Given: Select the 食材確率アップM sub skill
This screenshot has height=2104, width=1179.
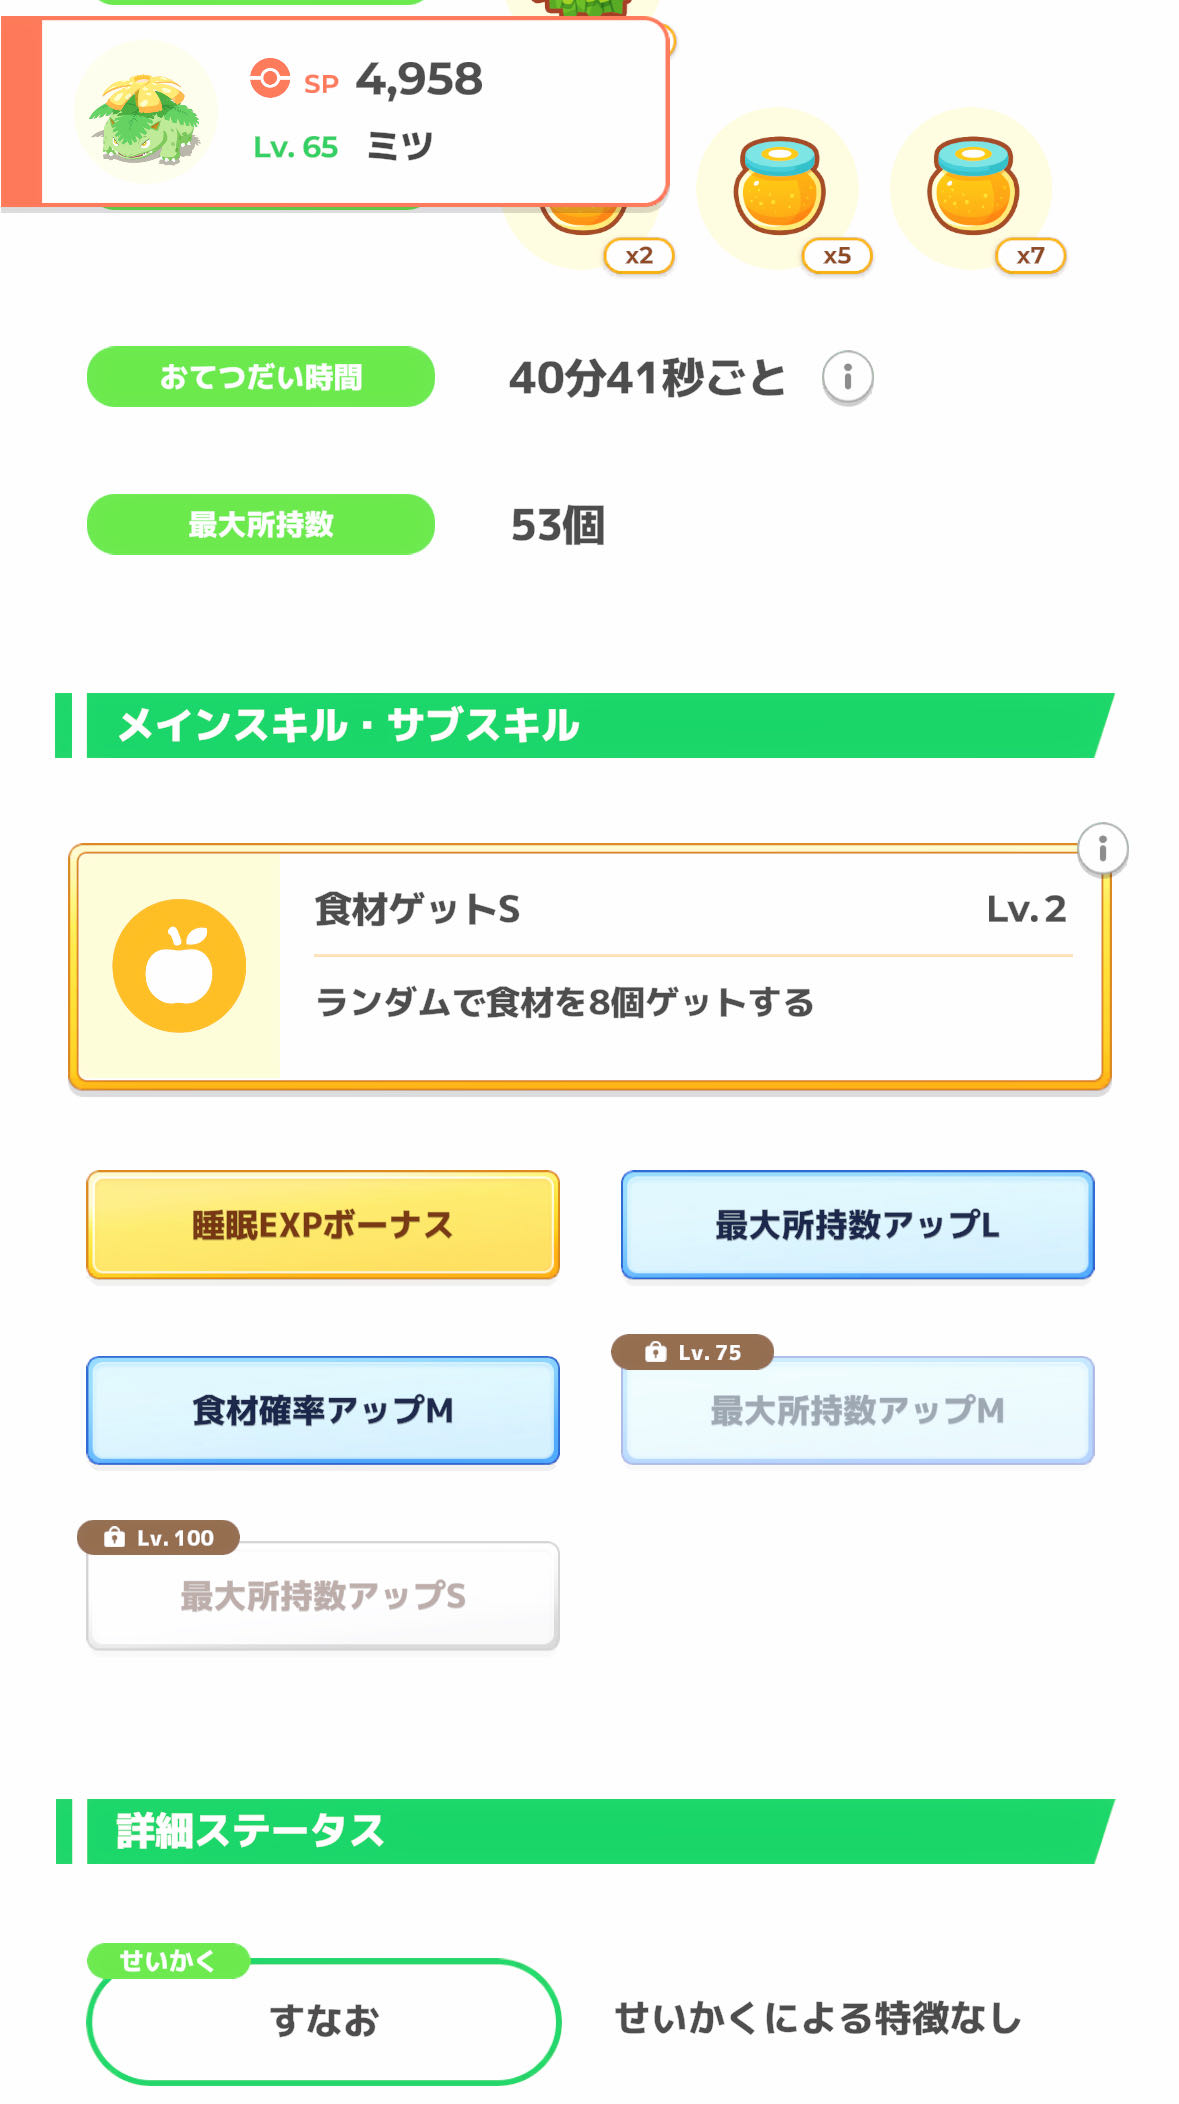Looking at the screenshot, I should tap(323, 1410).
